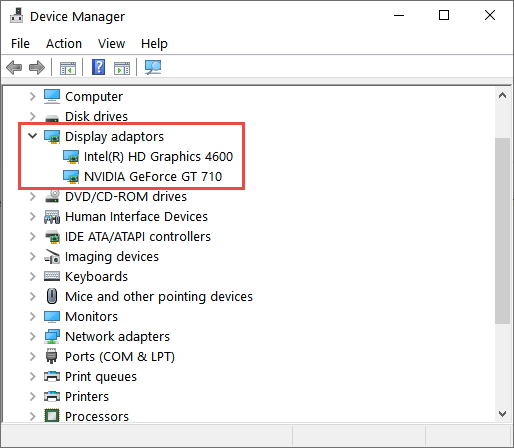
Task: Click the show/hide action pane icon
Action: [x=122, y=68]
